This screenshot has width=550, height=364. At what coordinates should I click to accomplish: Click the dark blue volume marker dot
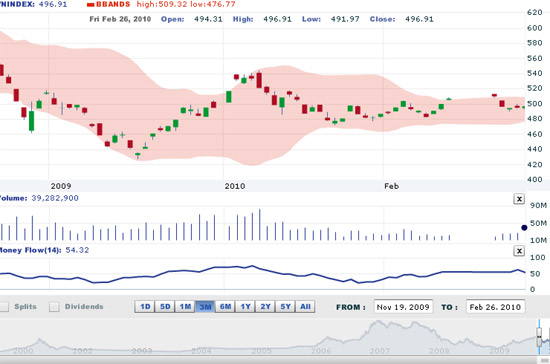[524, 228]
